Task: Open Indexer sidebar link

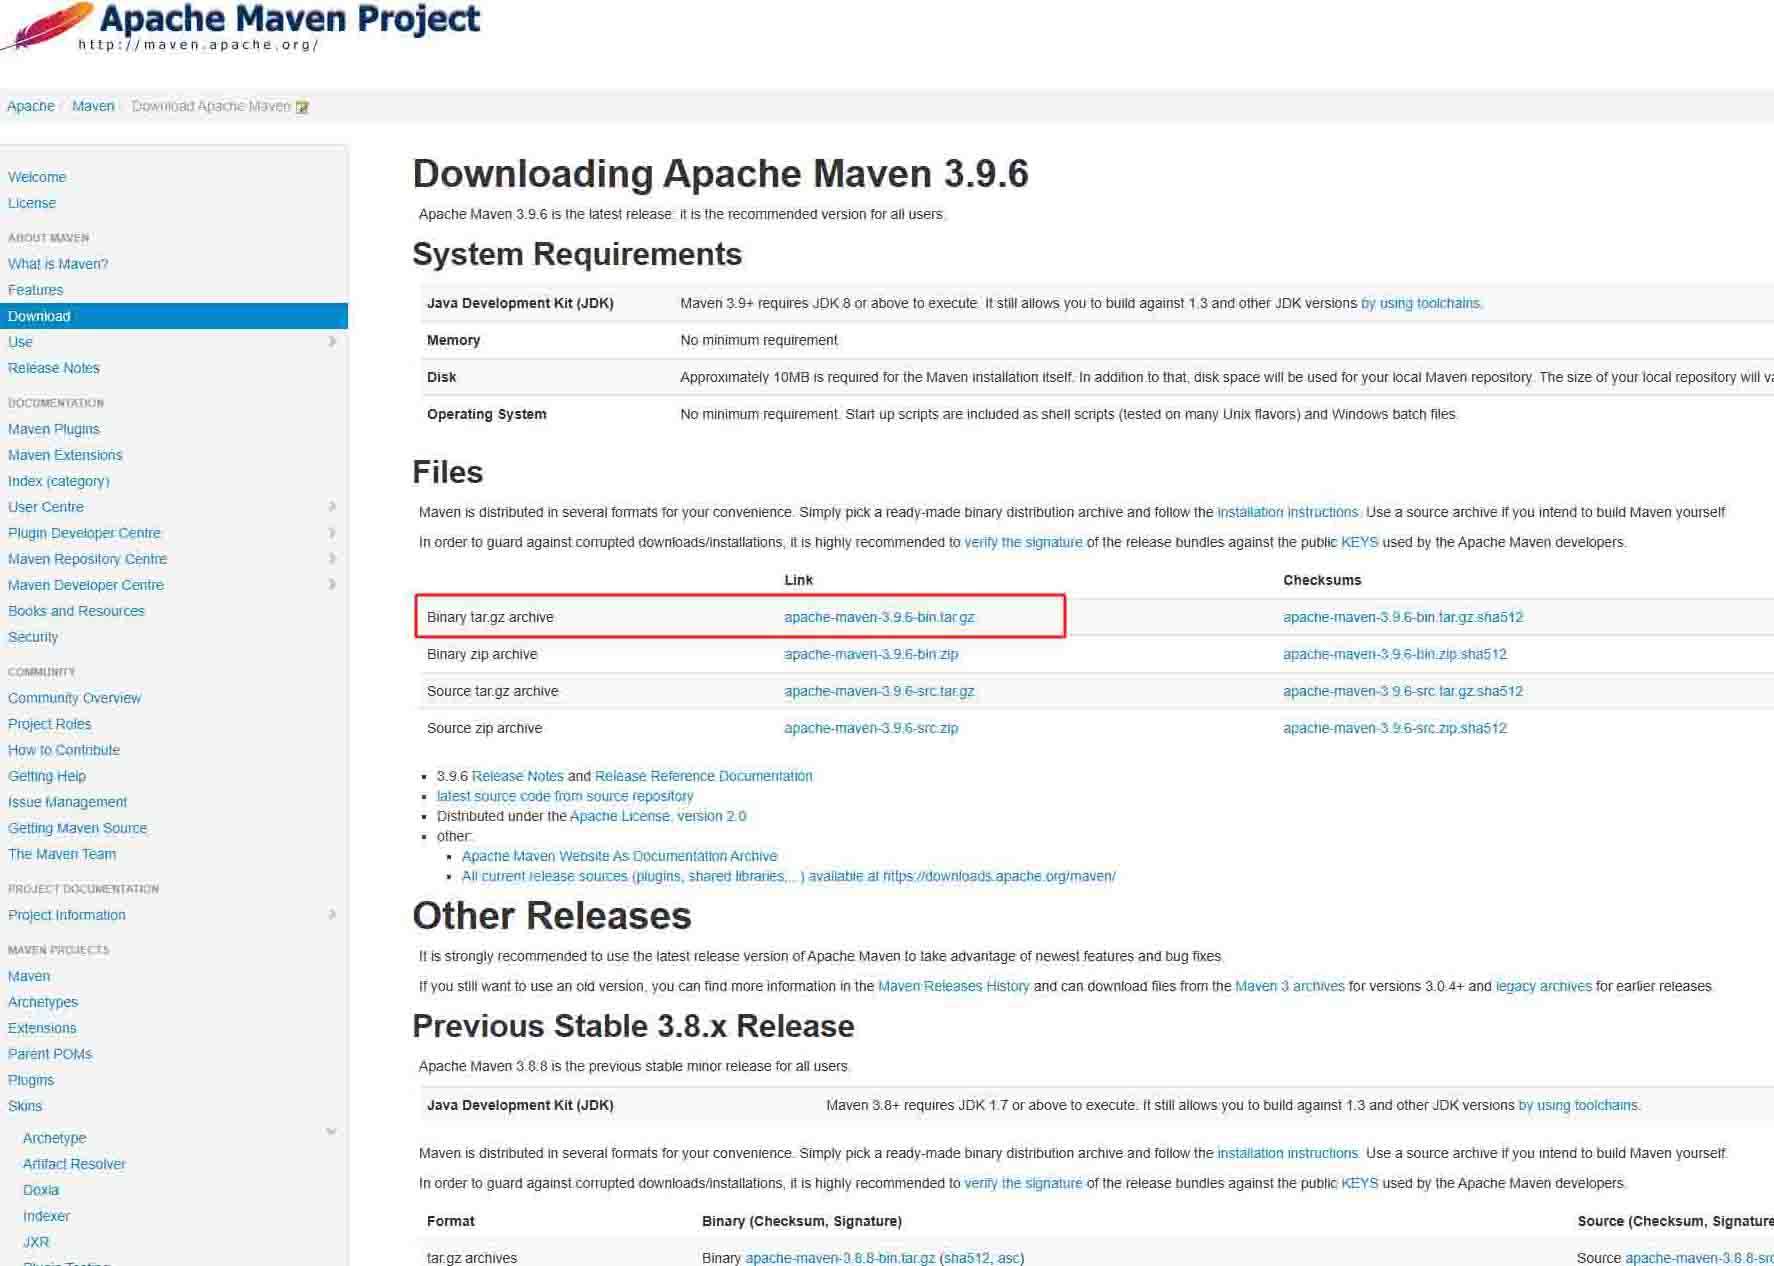Action: [x=46, y=1216]
